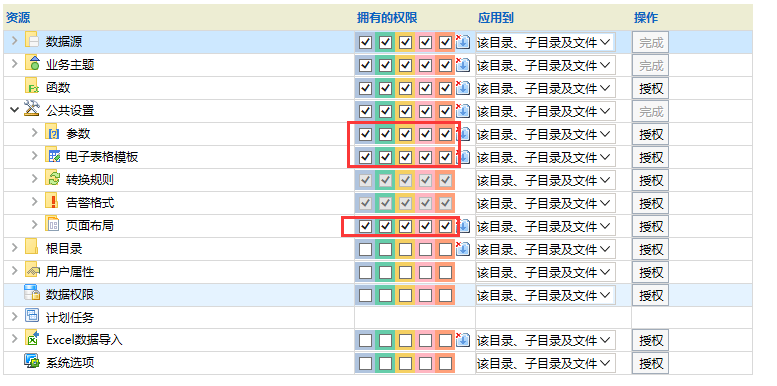Uncheck the yellow-column checkbox for 函数

(x=405, y=88)
